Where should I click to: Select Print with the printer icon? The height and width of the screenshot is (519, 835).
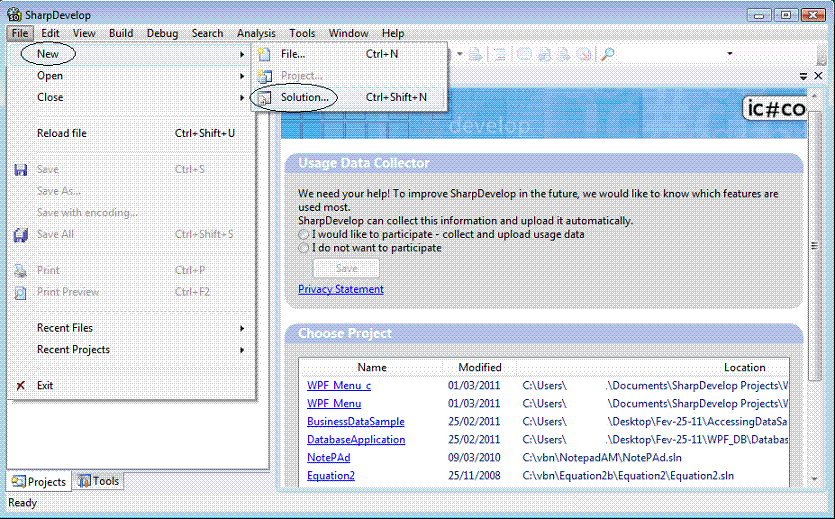coord(132,270)
